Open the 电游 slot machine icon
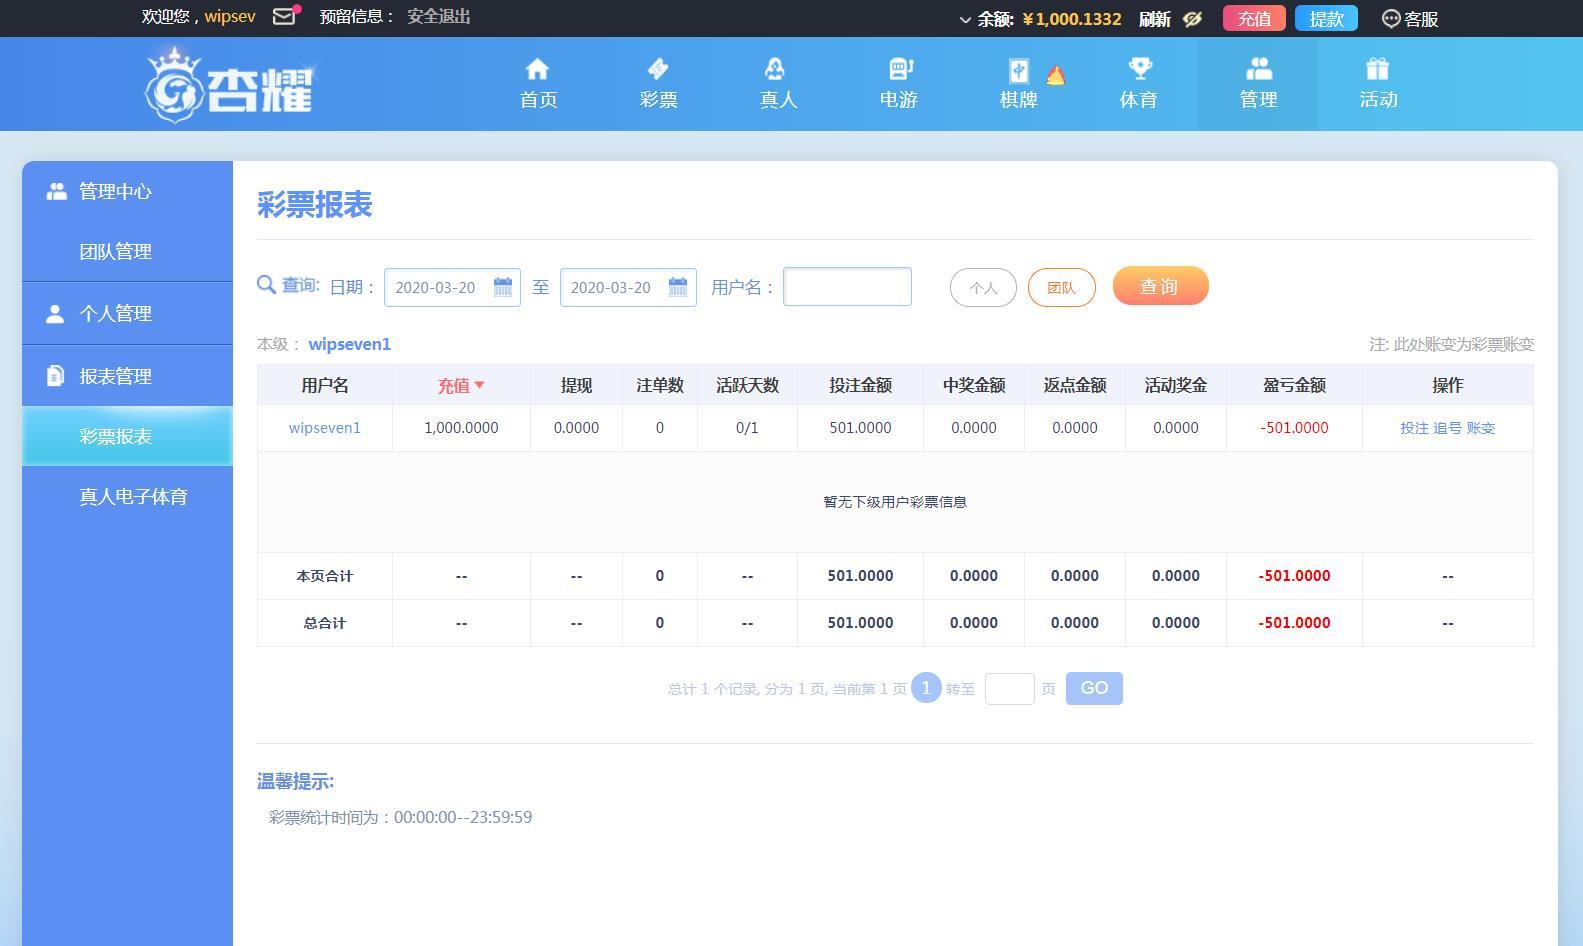The height and width of the screenshot is (946, 1583). tap(899, 69)
